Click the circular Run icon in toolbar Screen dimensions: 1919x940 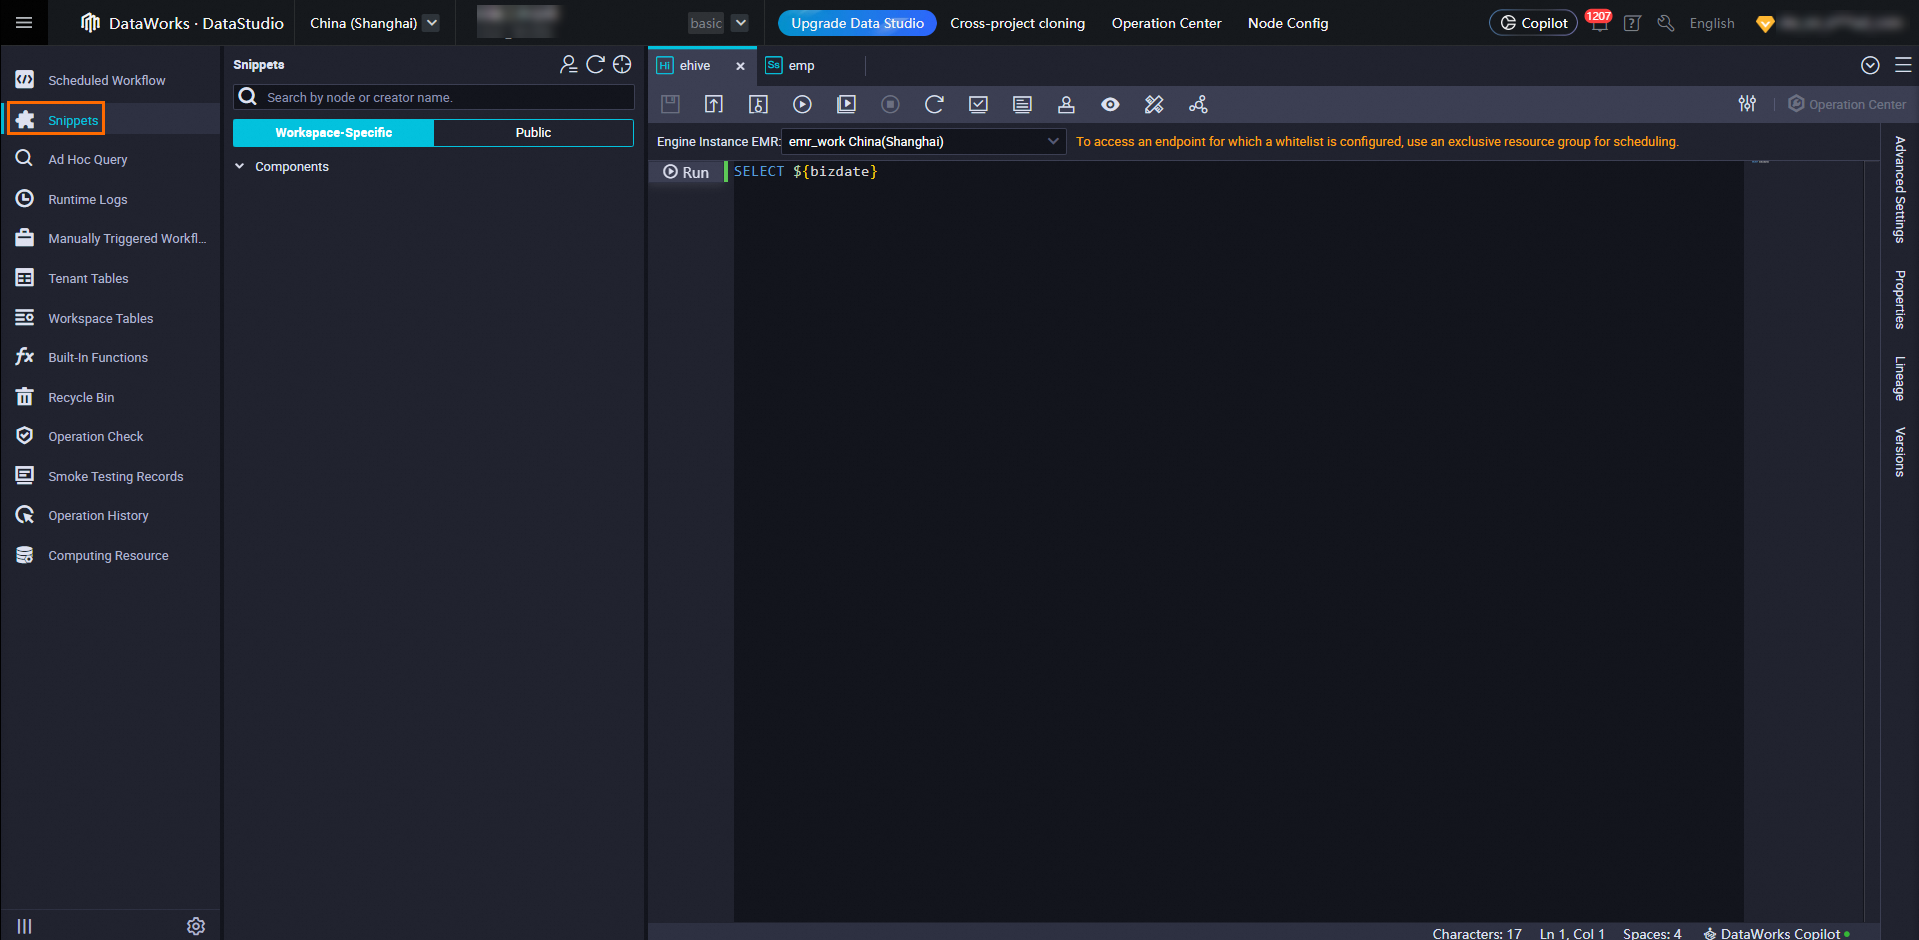(x=802, y=104)
